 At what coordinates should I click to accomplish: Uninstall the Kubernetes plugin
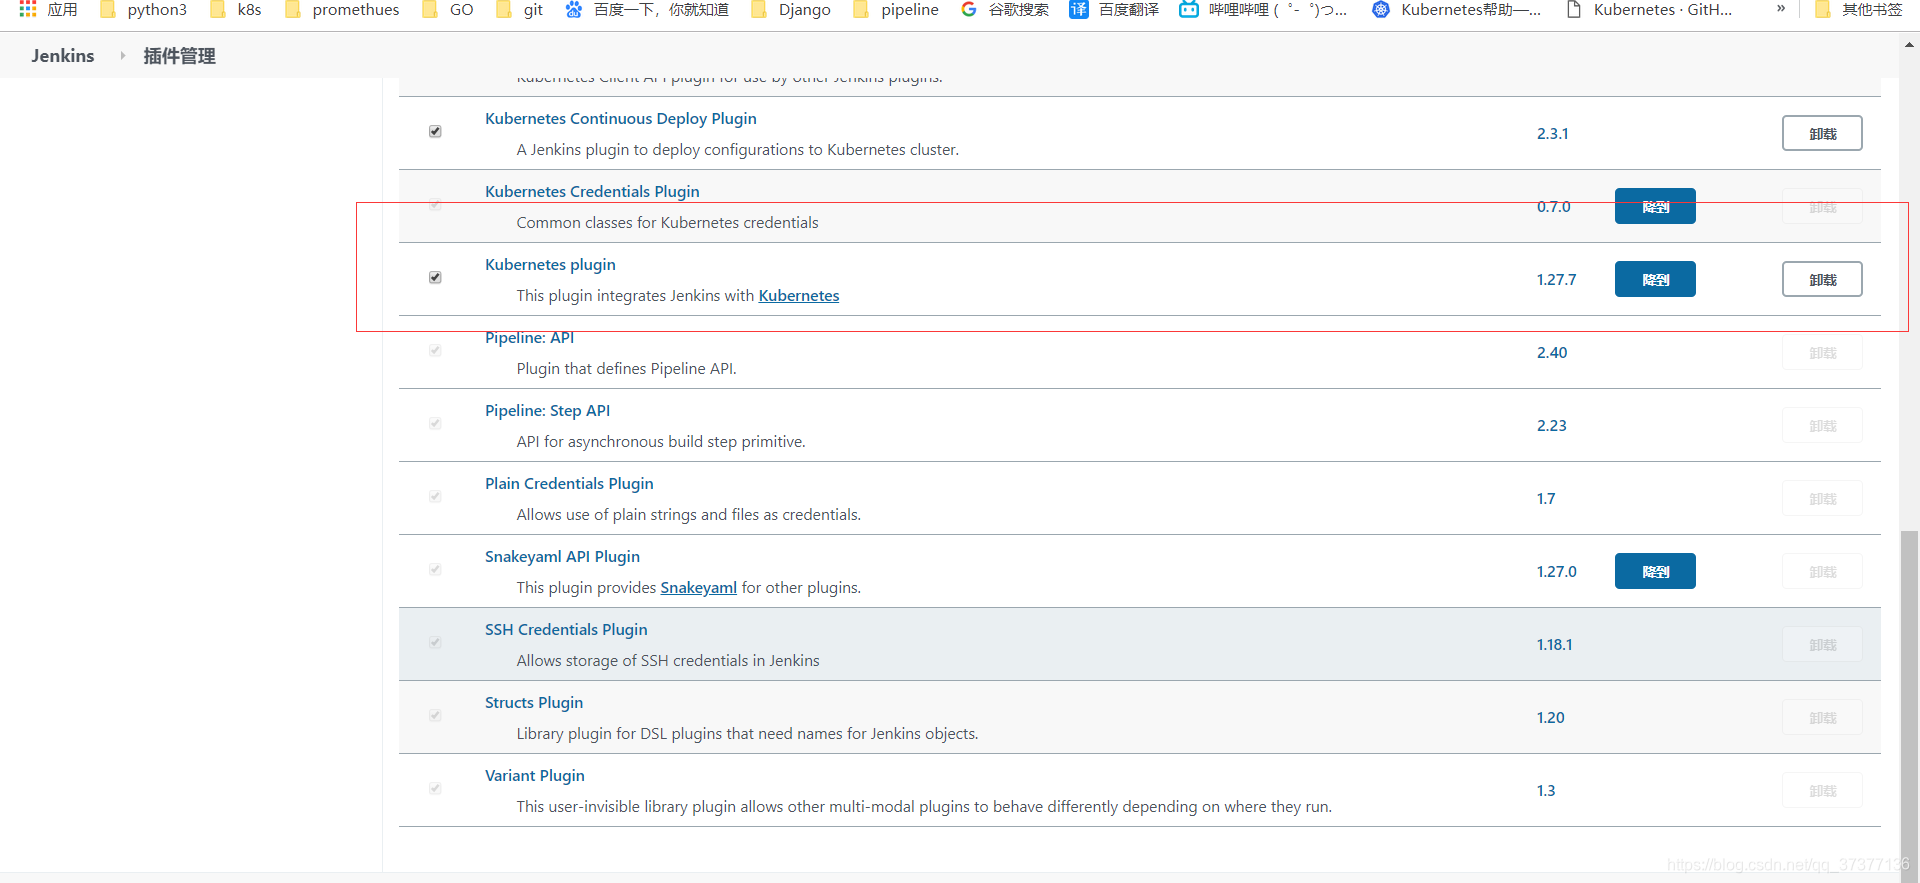(1822, 279)
